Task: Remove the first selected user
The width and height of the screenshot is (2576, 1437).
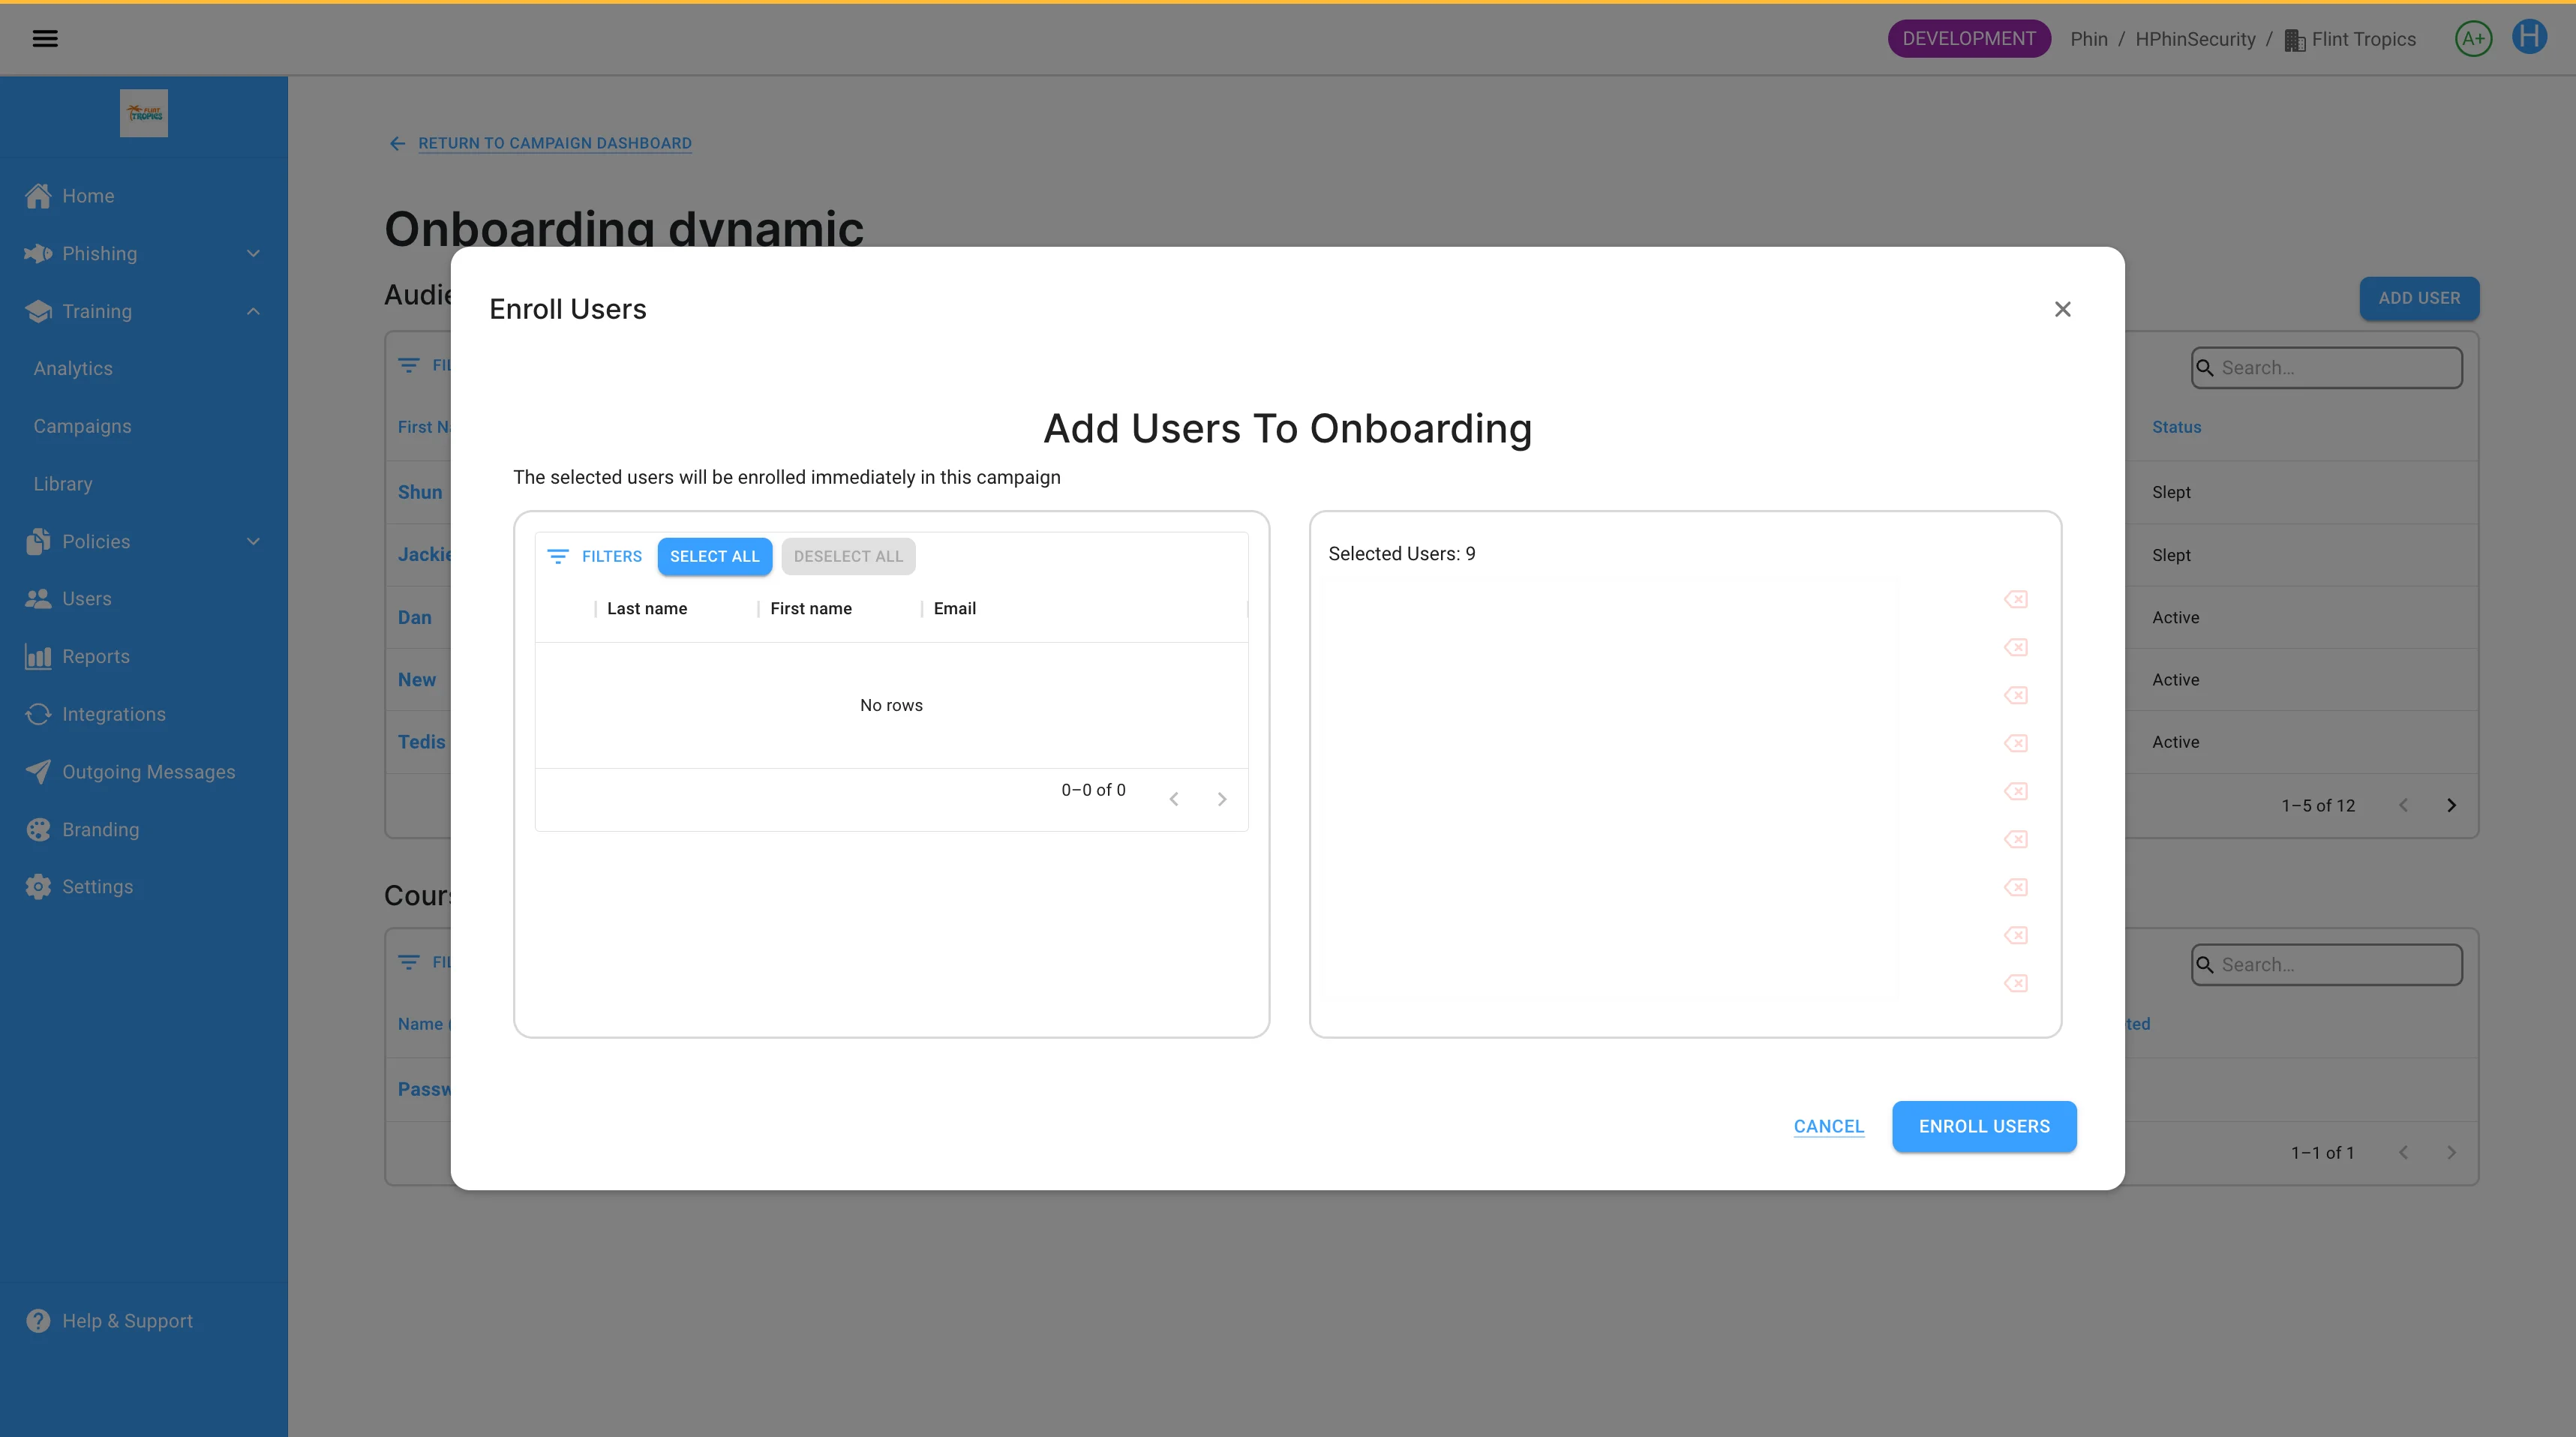Action: point(2015,599)
